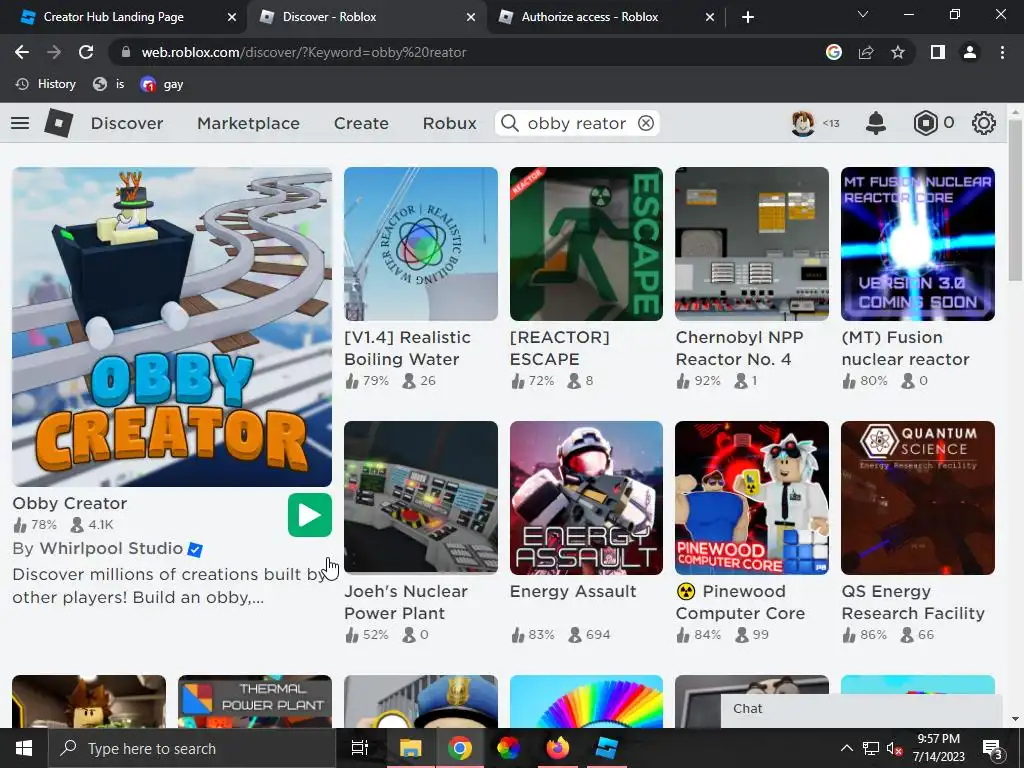1024x768 pixels.
Task: Click the muted volume icon in tray
Action: click(x=894, y=748)
